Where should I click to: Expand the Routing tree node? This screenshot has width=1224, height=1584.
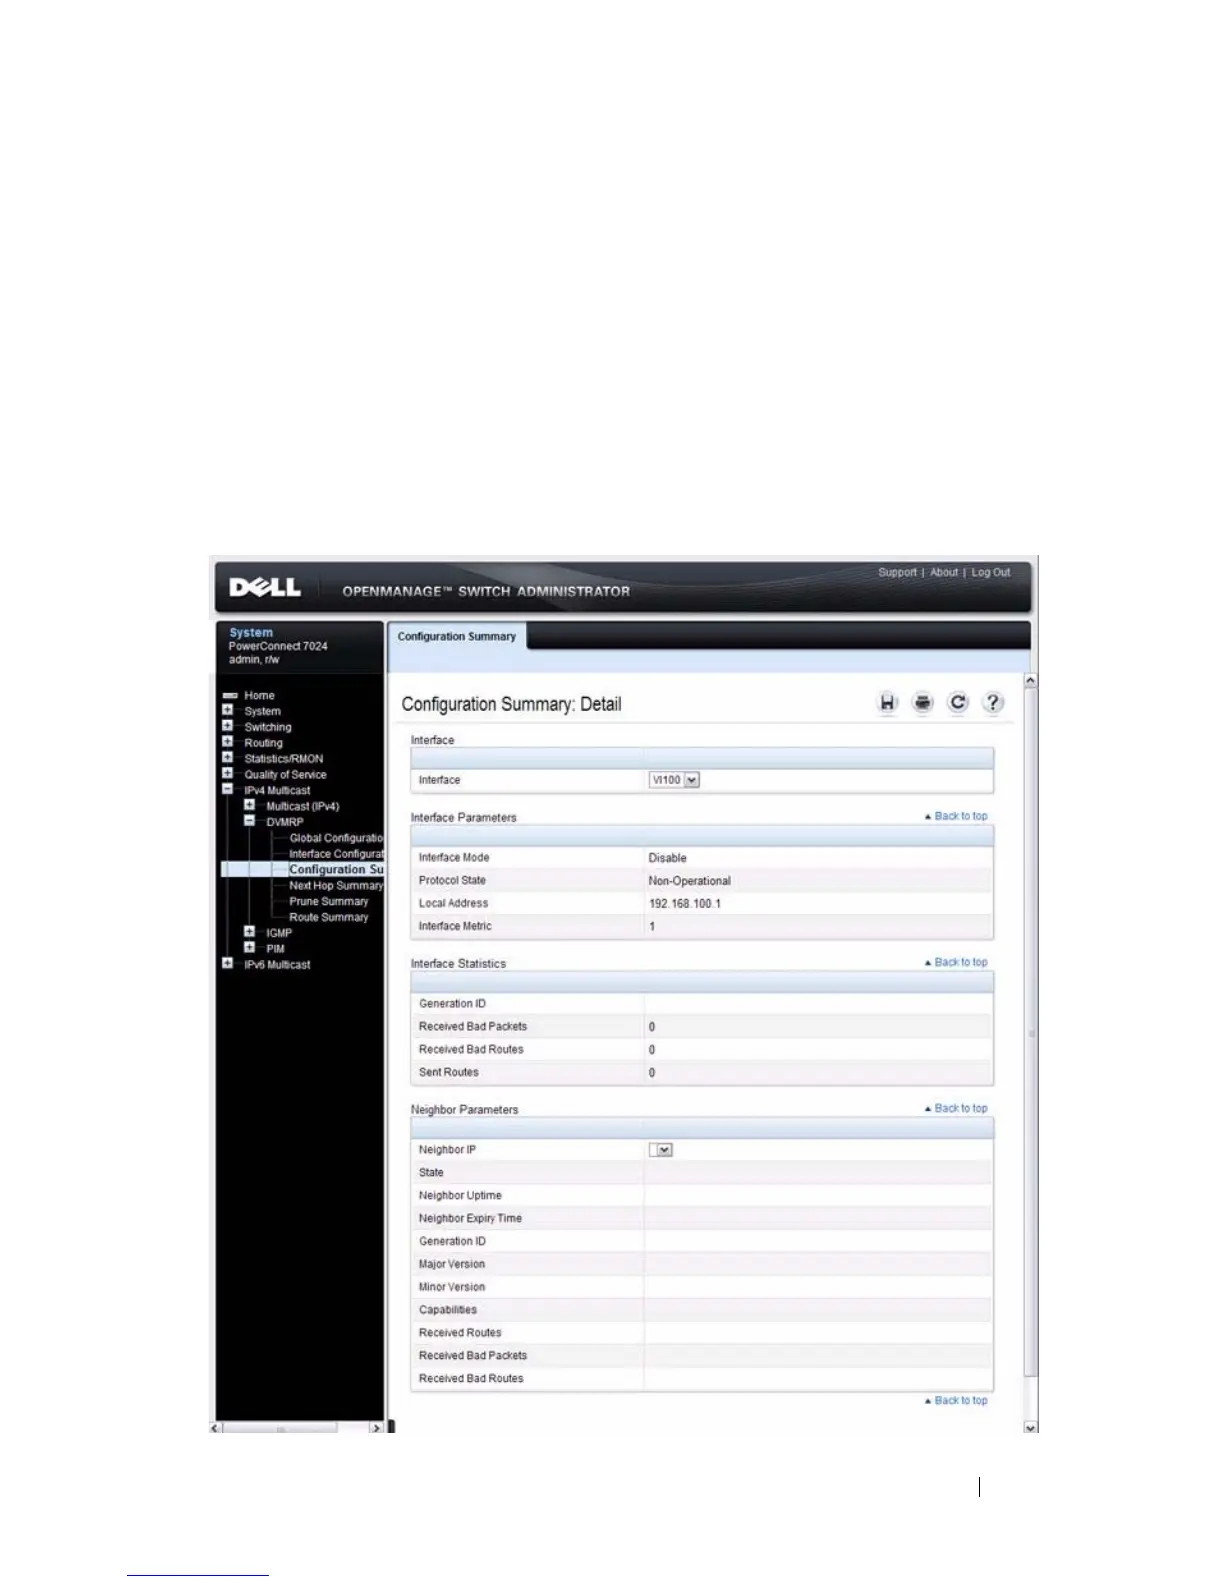point(227,742)
